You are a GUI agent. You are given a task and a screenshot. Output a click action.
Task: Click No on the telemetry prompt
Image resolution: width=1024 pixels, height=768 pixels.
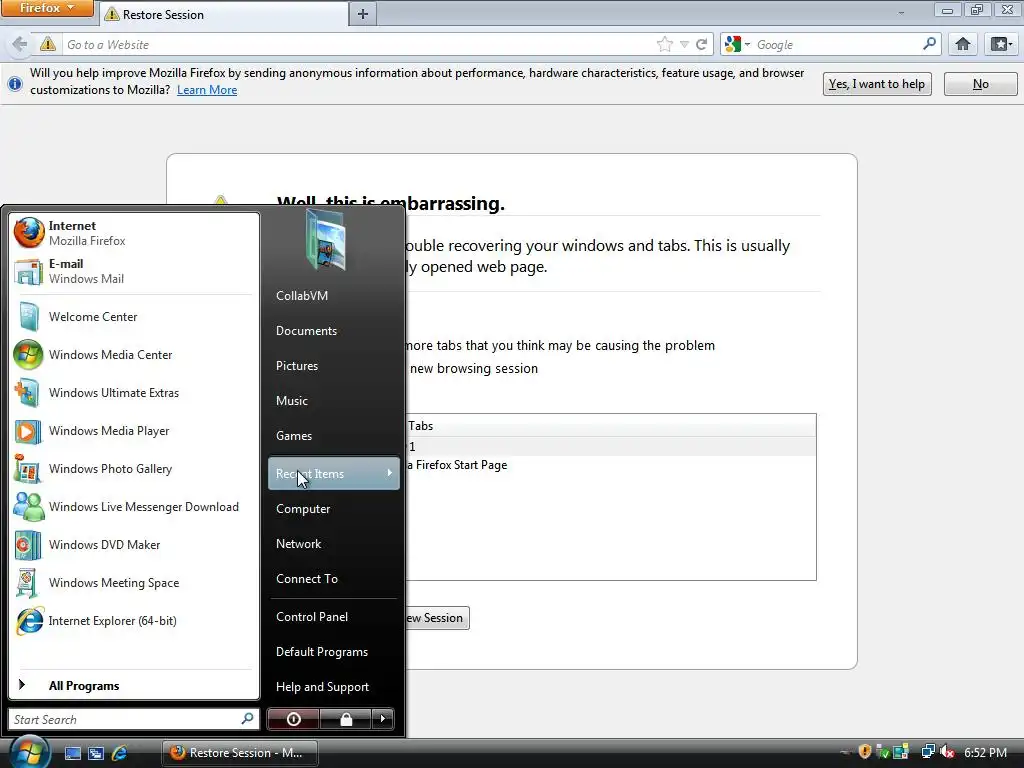pyautogui.click(x=980, y=84)
